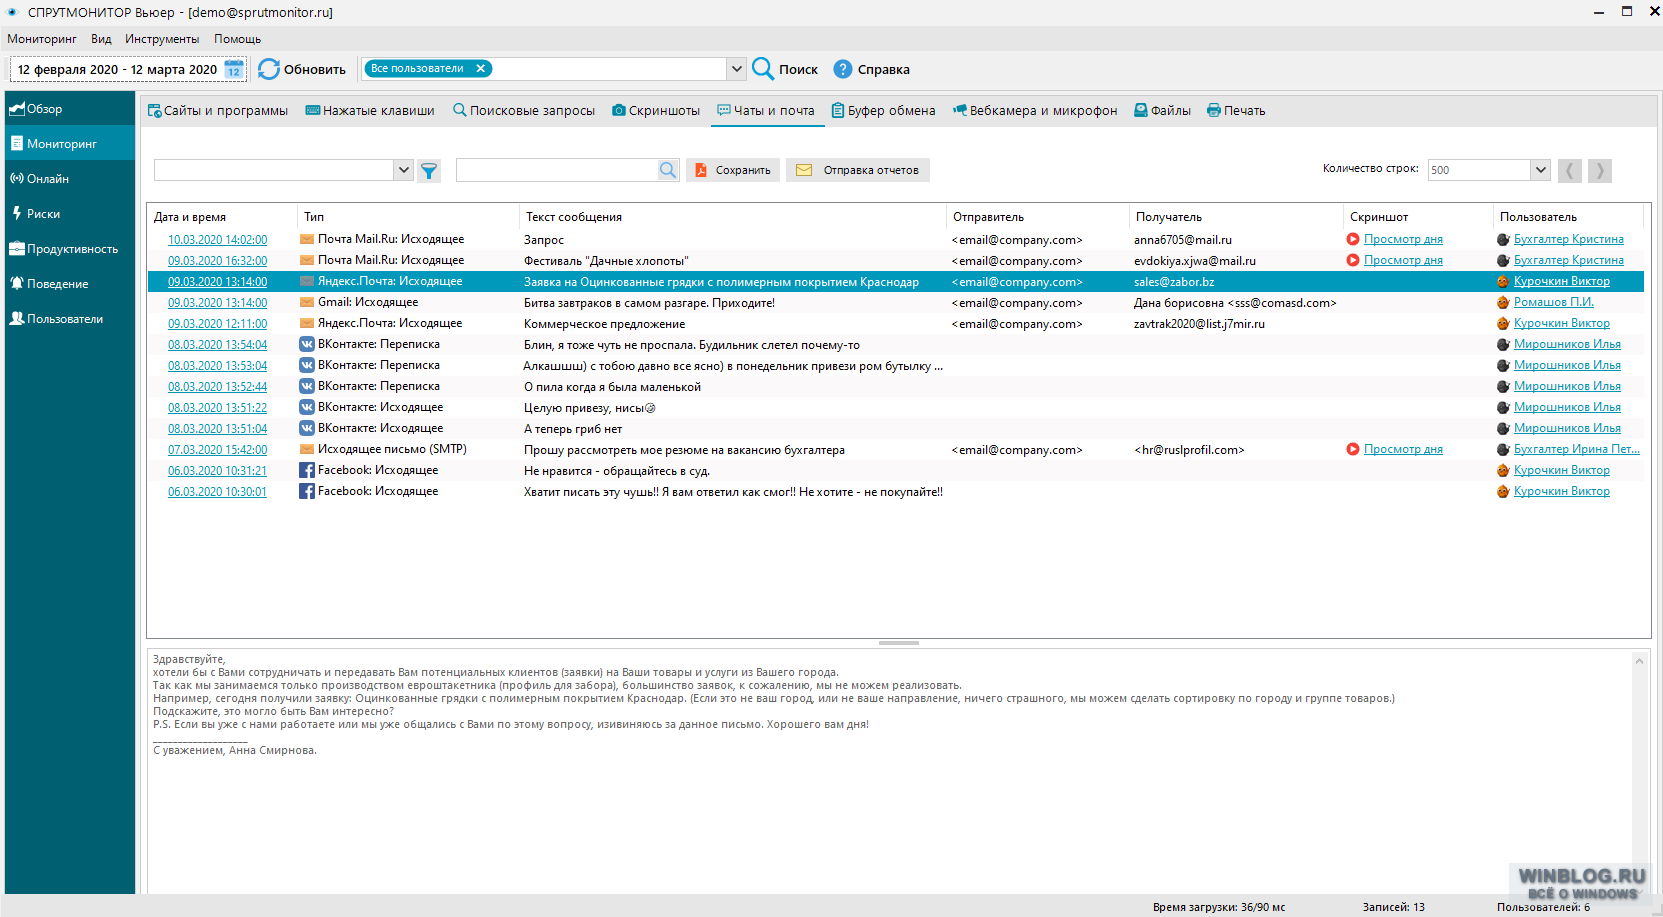Expand the filter type combo box arrow

coord(404,170)
